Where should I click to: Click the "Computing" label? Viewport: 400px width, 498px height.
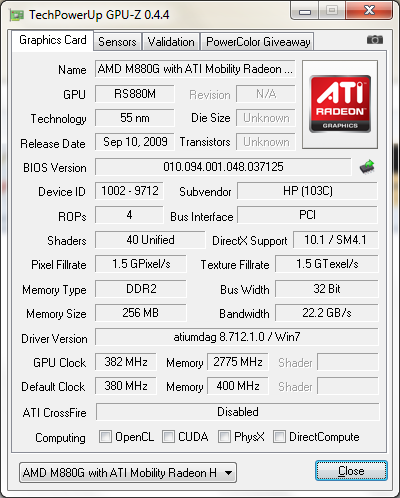pyautogui.click(x=60, y=438)
